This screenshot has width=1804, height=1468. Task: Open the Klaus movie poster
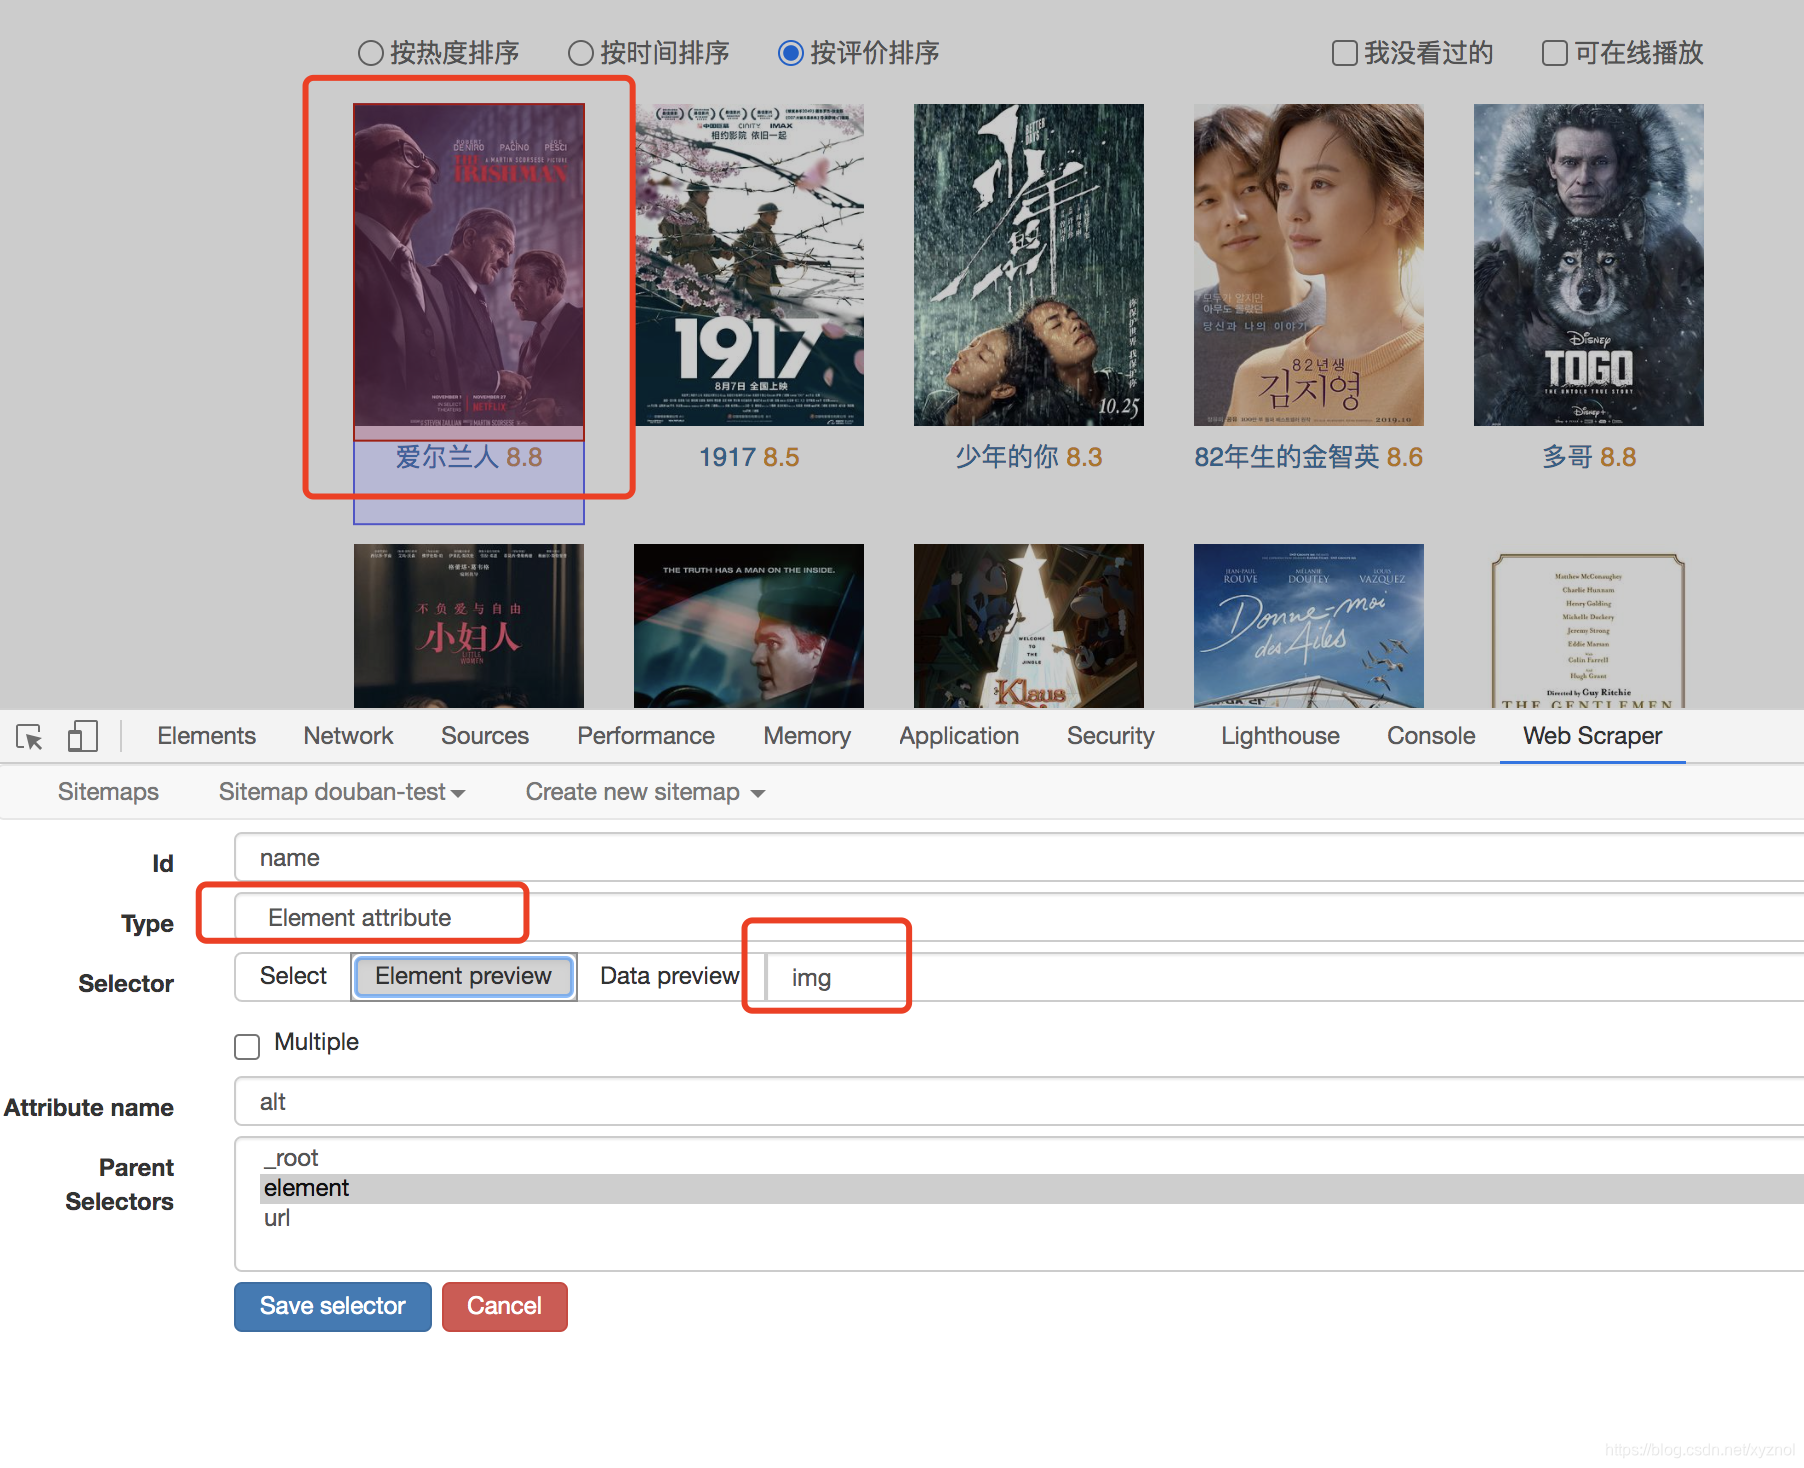(x=1029, y=626)
